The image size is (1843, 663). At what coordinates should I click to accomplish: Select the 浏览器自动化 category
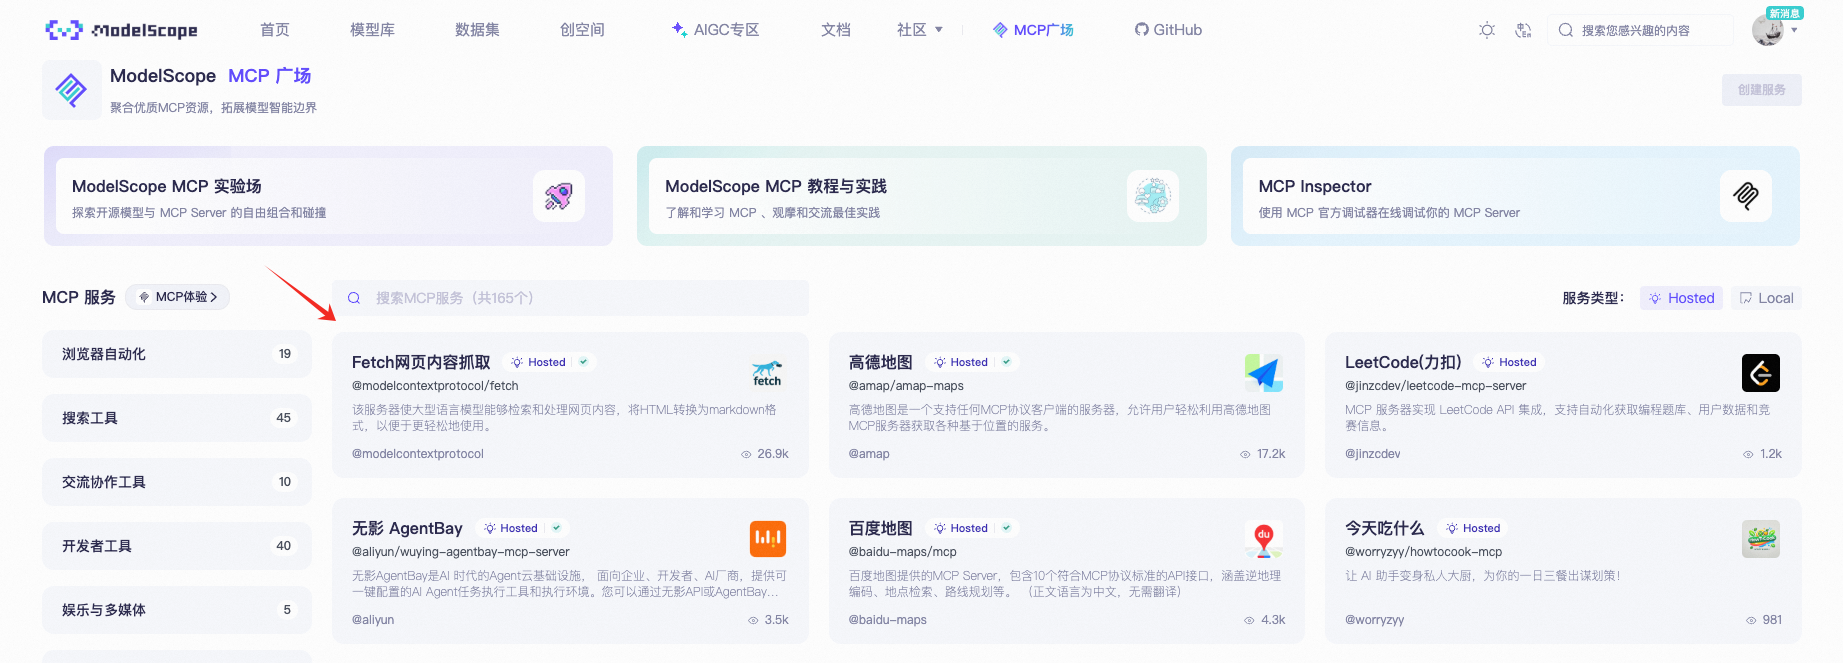(177, 354)
